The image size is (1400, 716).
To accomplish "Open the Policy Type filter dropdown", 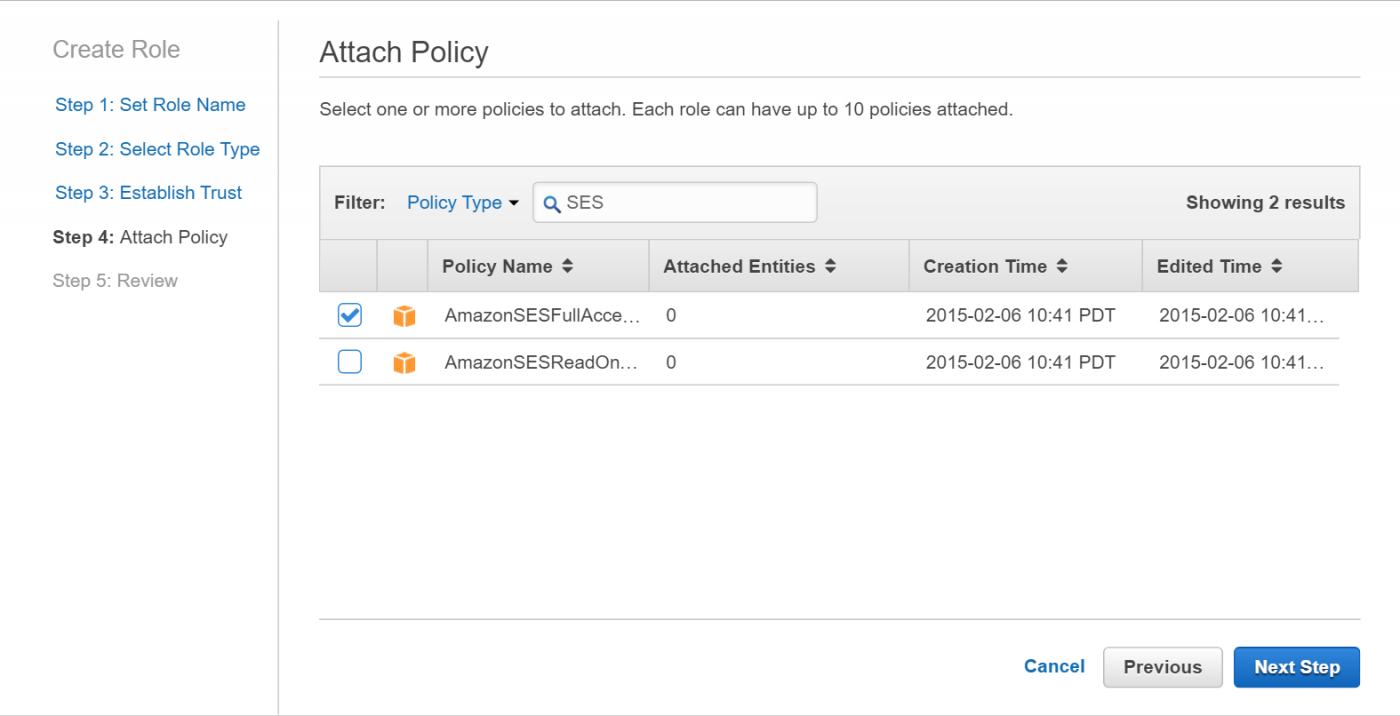I will 463,202.
